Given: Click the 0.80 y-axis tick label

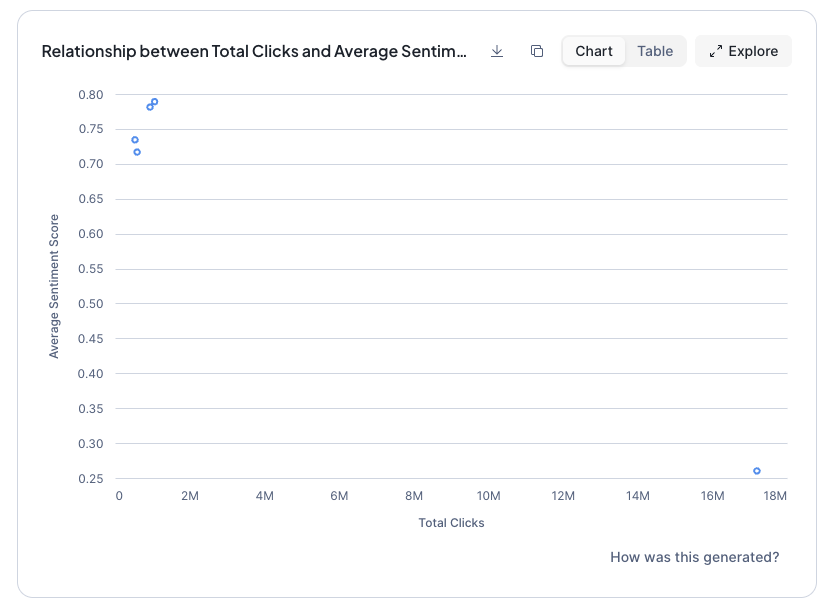Looking at the screenshot, I should [90, 95].
